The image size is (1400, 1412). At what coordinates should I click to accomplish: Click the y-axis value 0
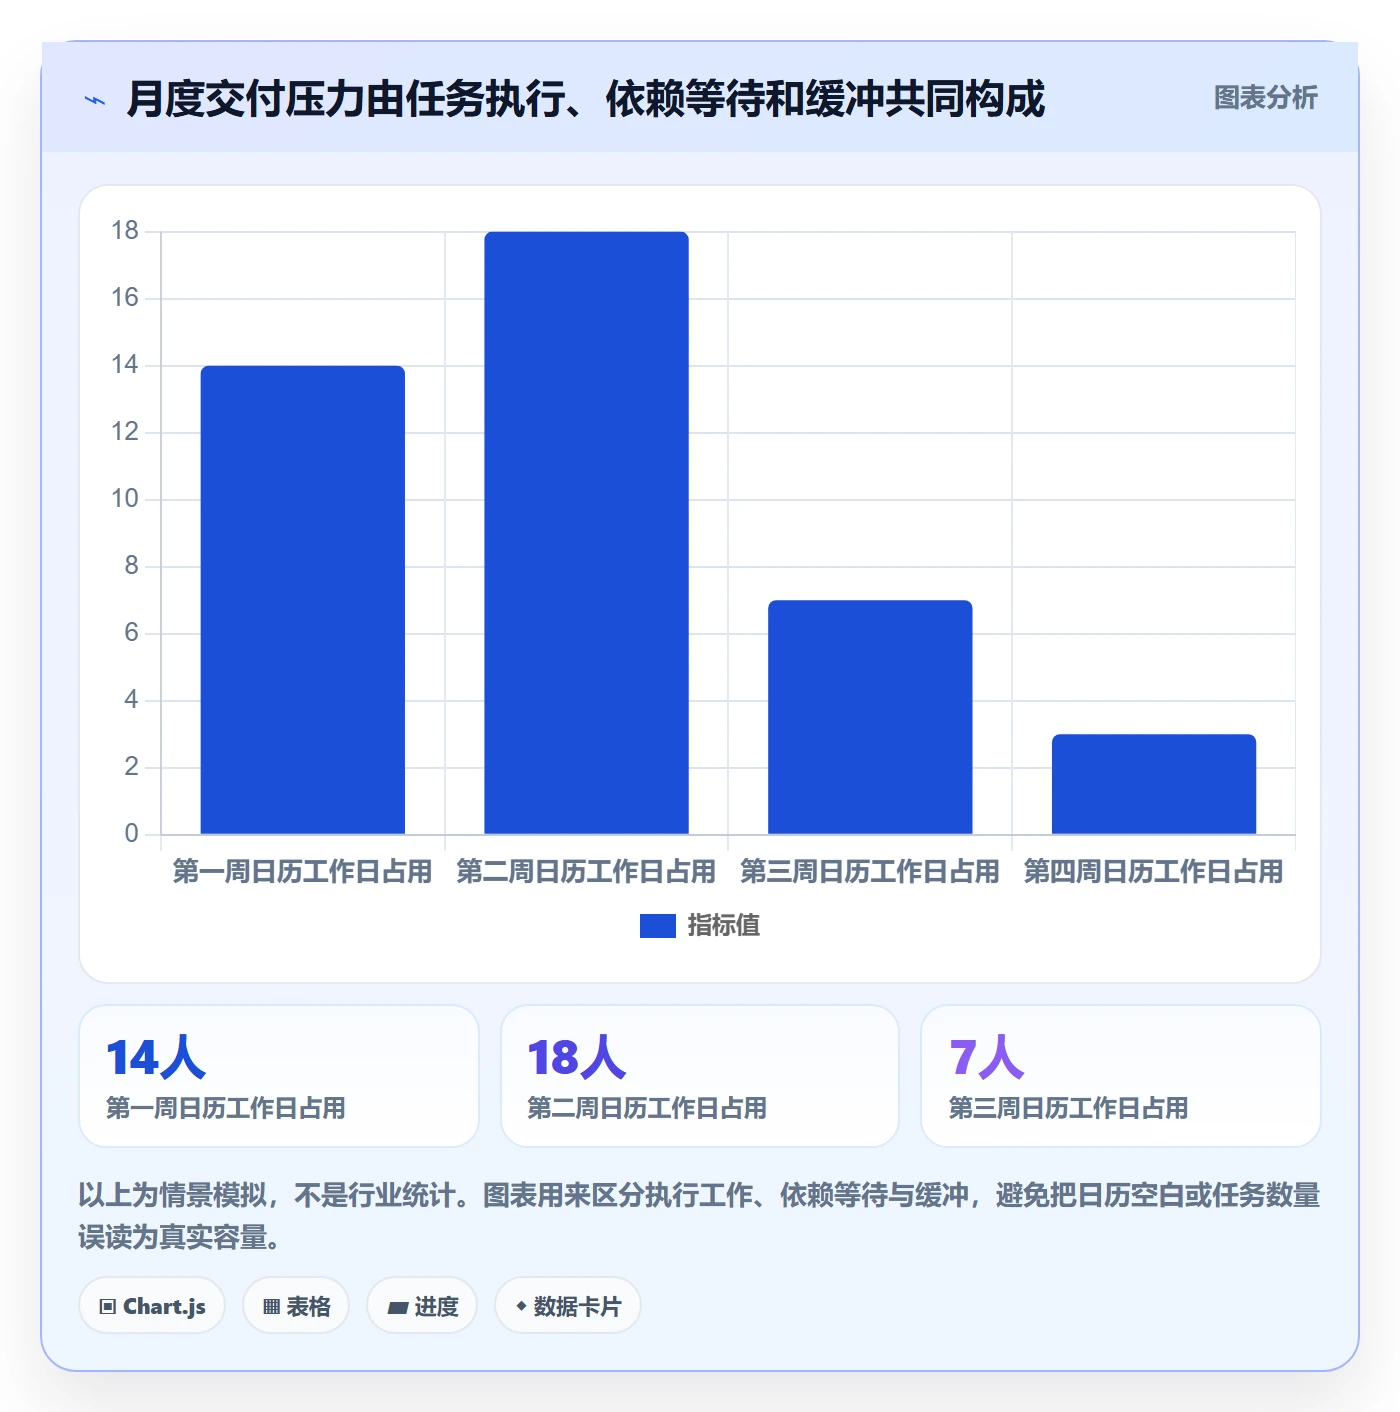131,834
